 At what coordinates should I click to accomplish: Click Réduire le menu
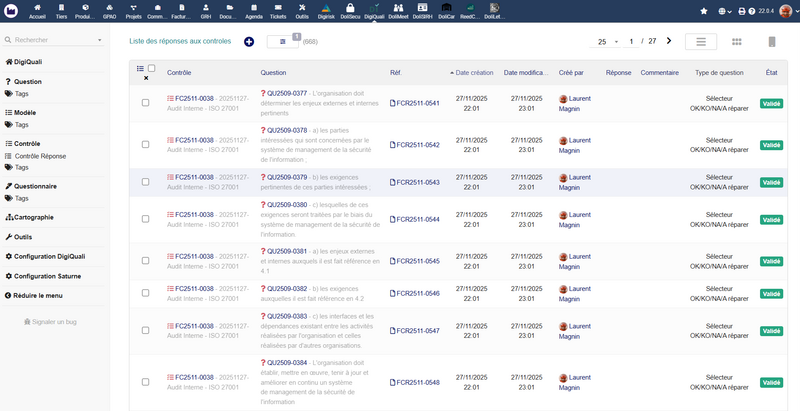coord(34,296)
